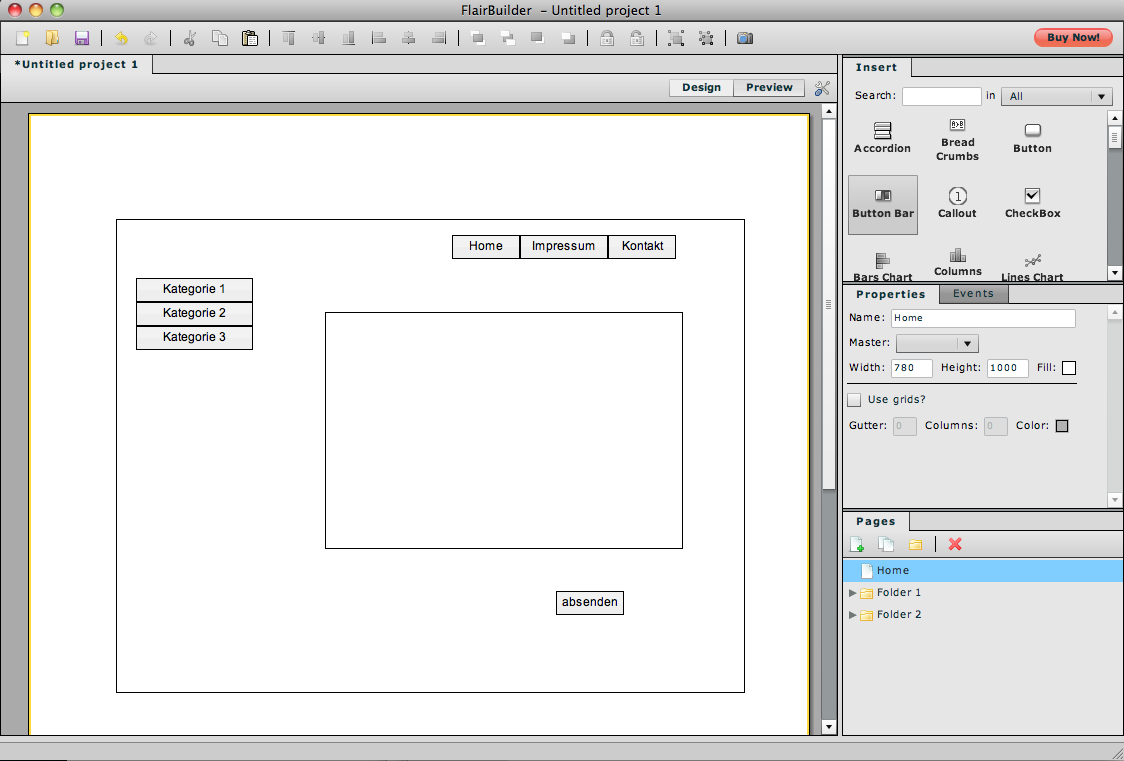Screen dimensions: 1124x761
Task: Switch to Preview mode
Action: click(x=769, y=88)
